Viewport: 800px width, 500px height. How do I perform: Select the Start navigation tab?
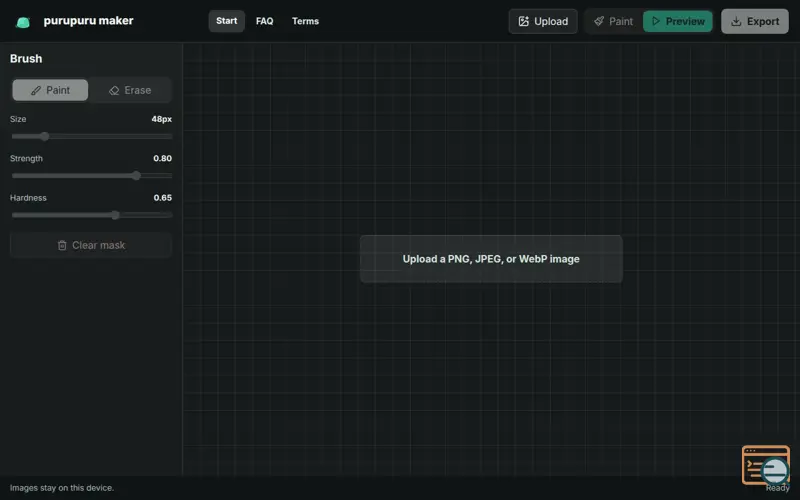227,21
